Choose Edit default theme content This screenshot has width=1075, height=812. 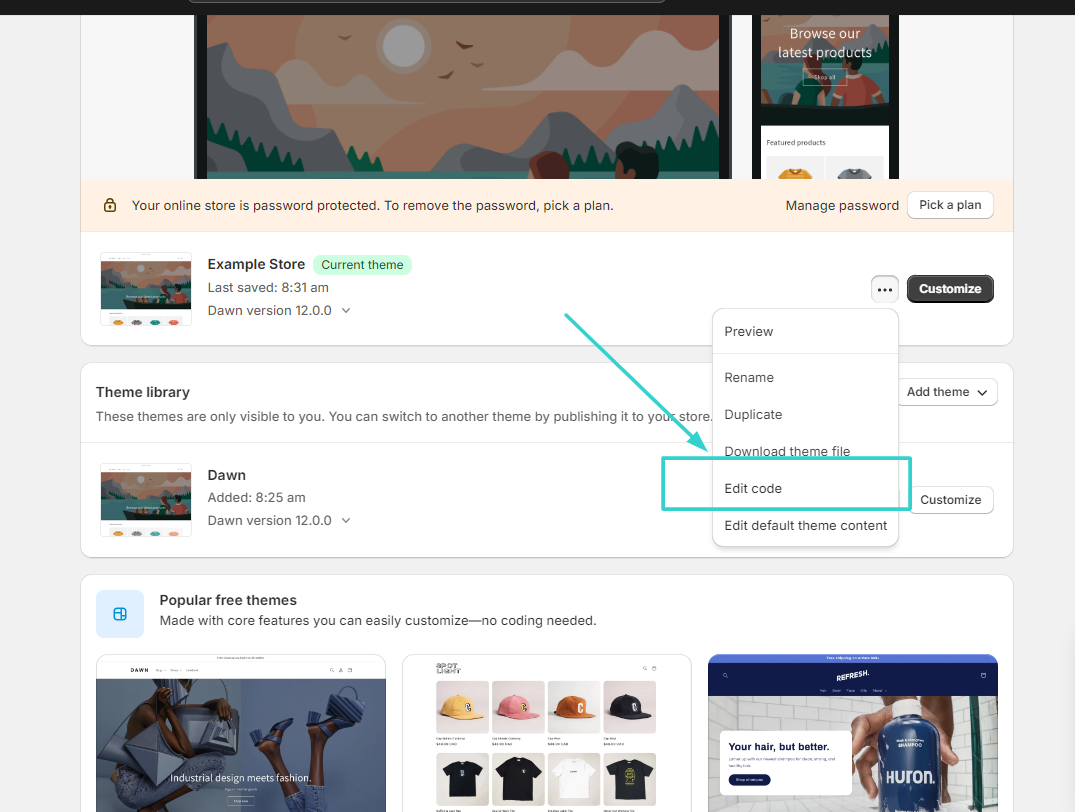805,525
